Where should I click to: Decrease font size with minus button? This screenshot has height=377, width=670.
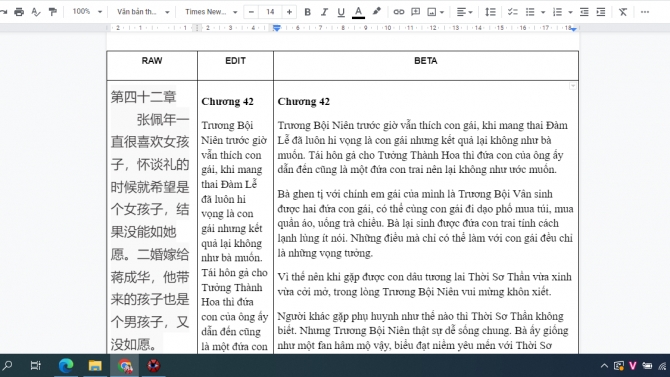tap(251, 12)
